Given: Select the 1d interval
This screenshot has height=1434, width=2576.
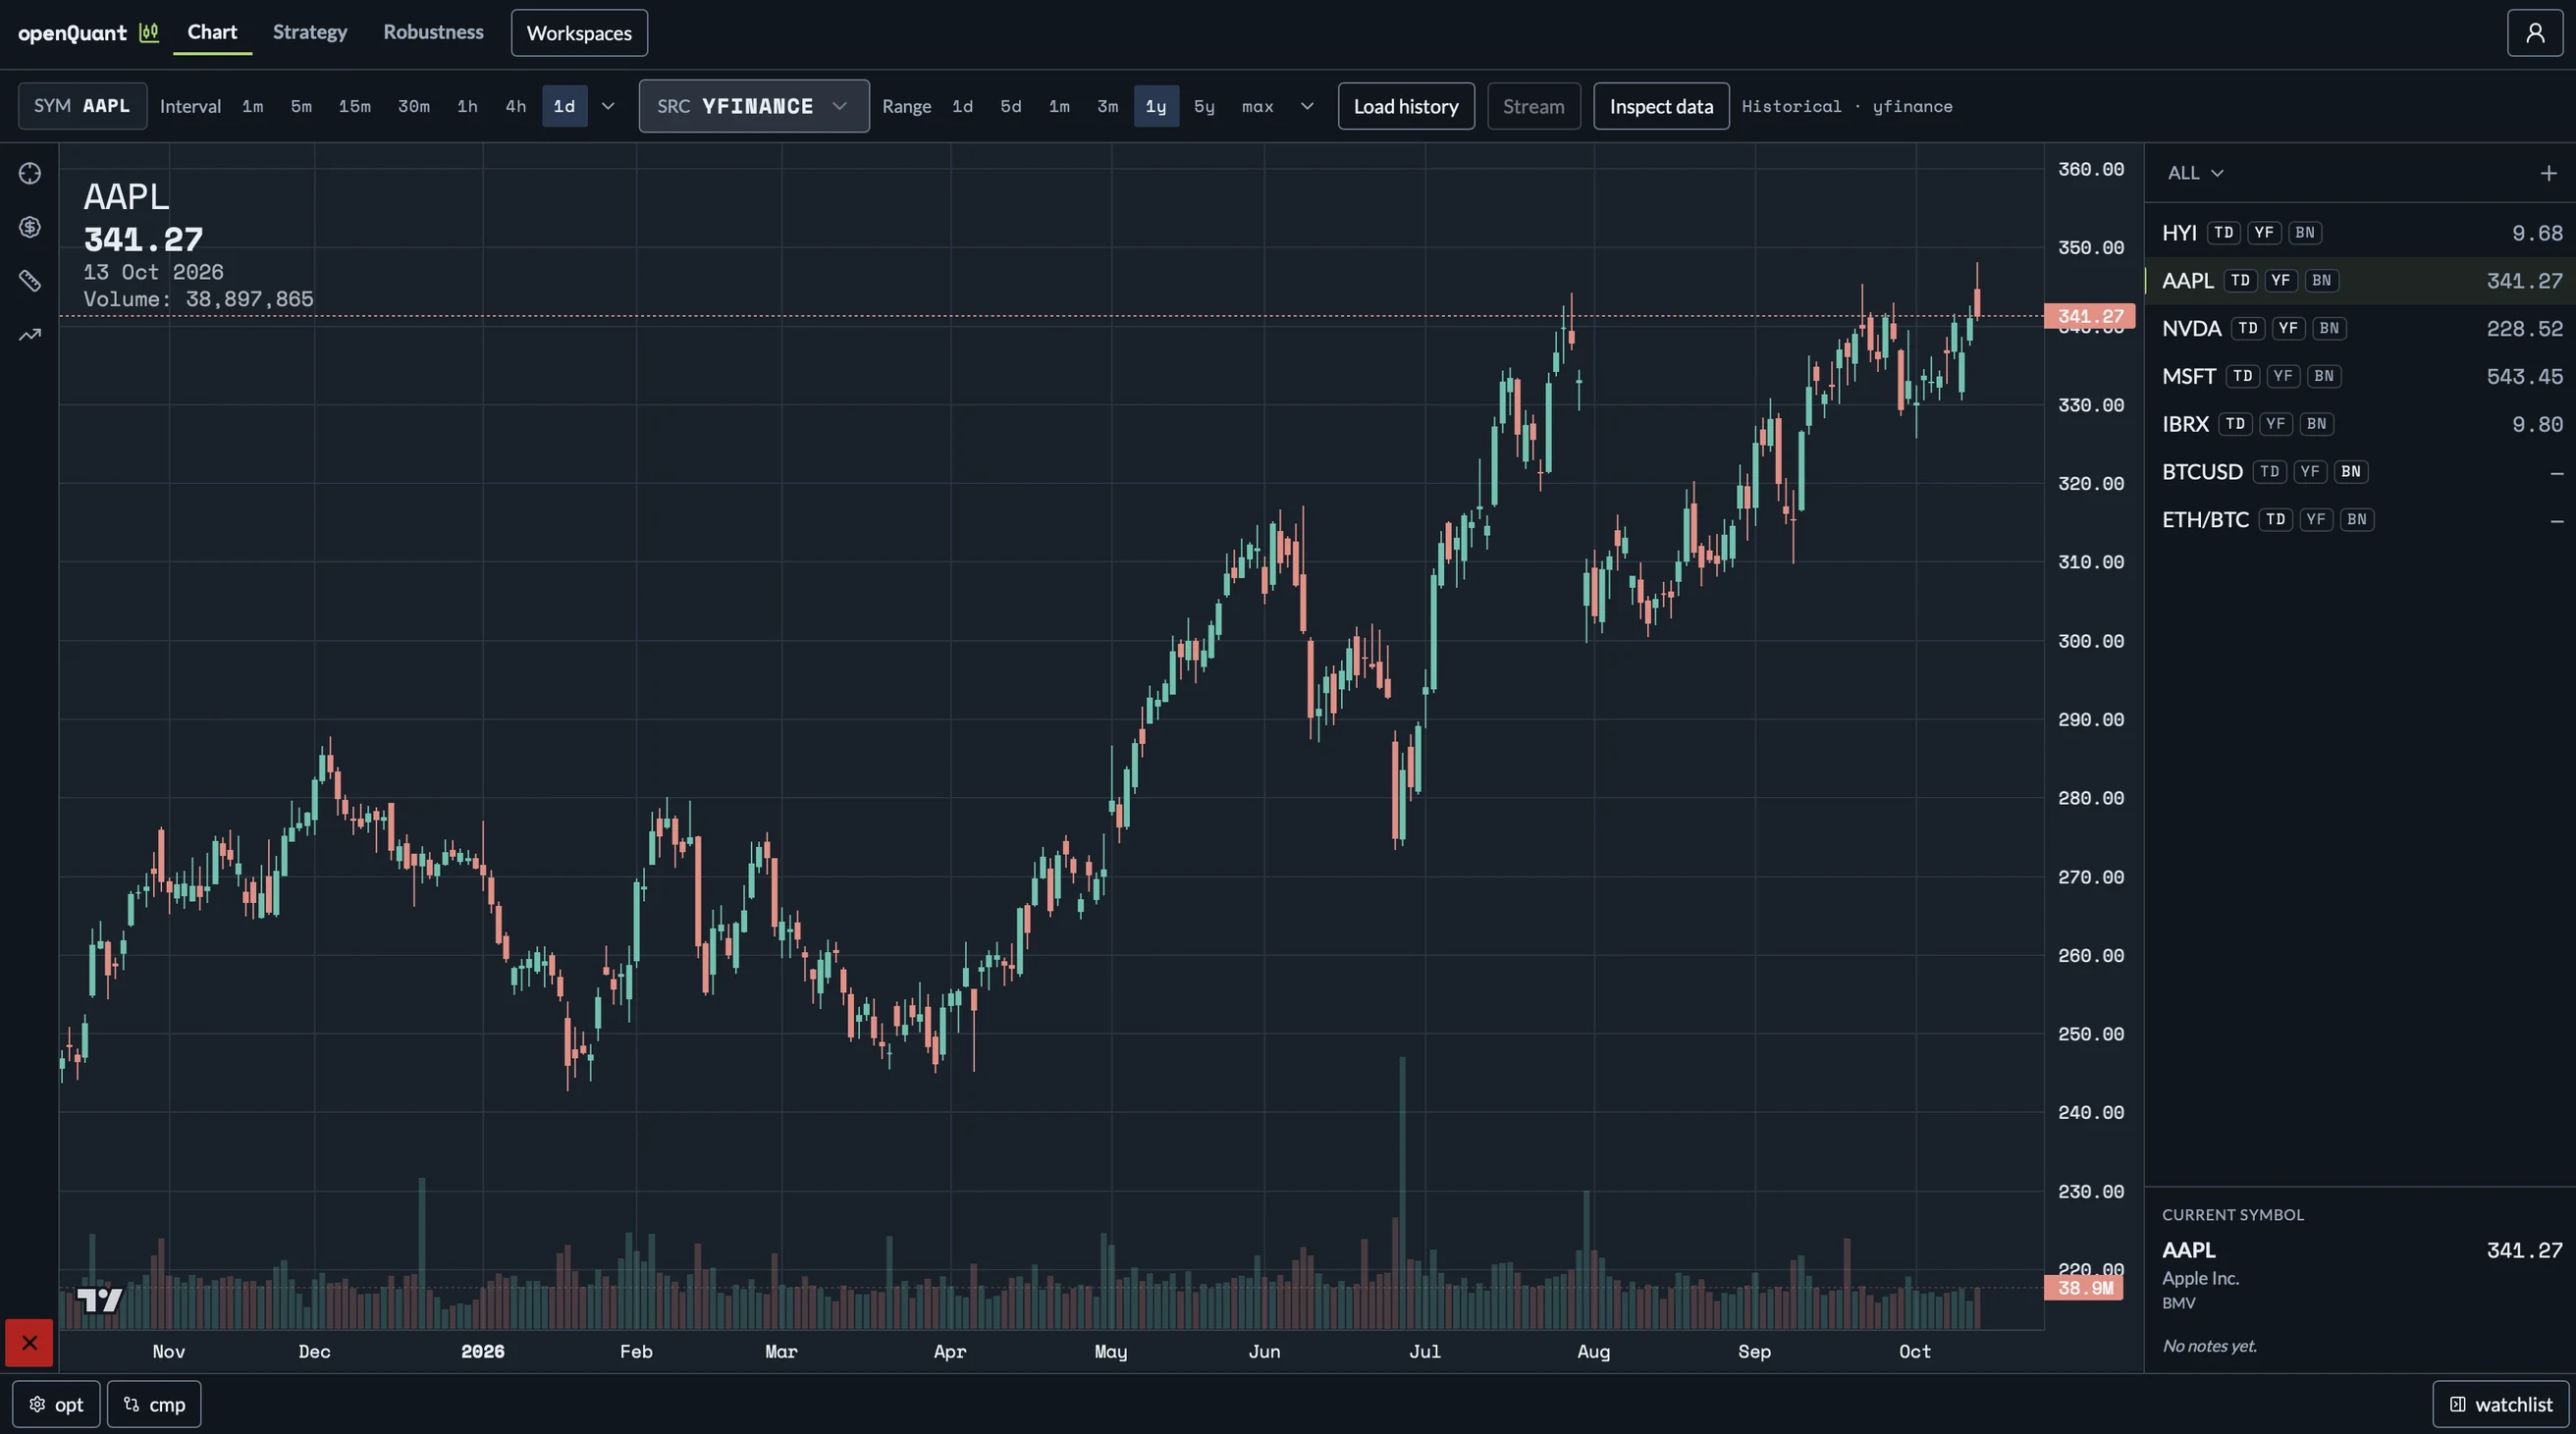Looking at the screenshot, I should point(564,106).
